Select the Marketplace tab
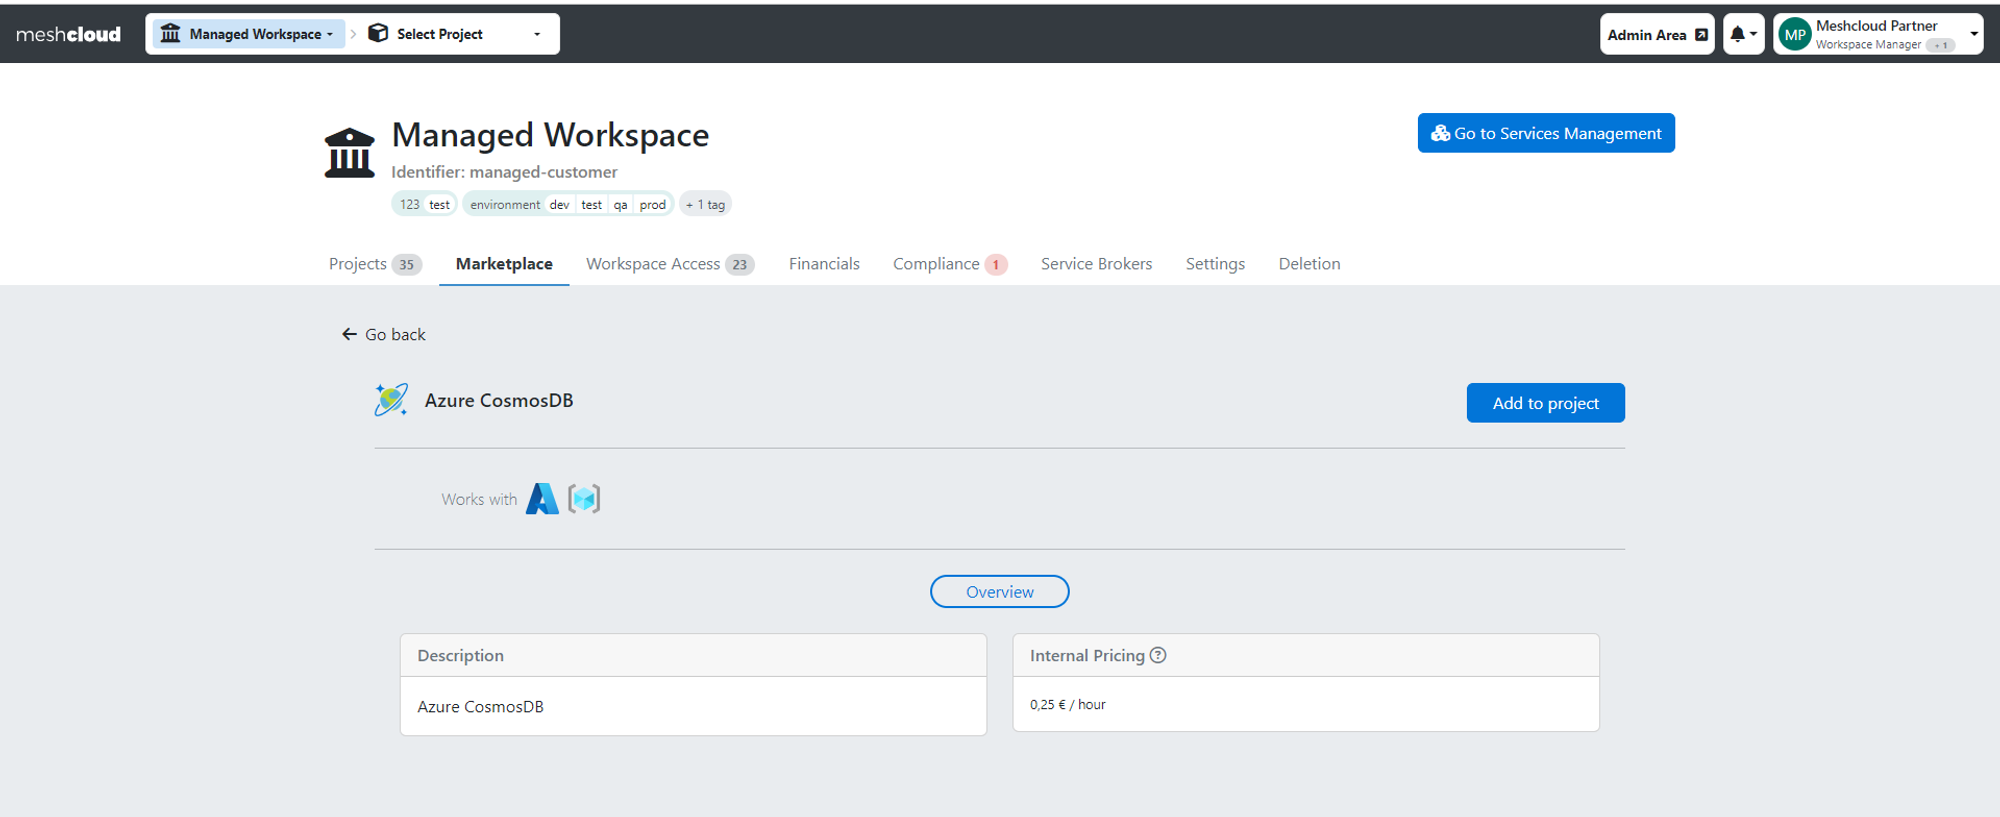Image resolution: width=2000 pixels, height=817 pixels. pyautogui.click(x=504, y=264)
